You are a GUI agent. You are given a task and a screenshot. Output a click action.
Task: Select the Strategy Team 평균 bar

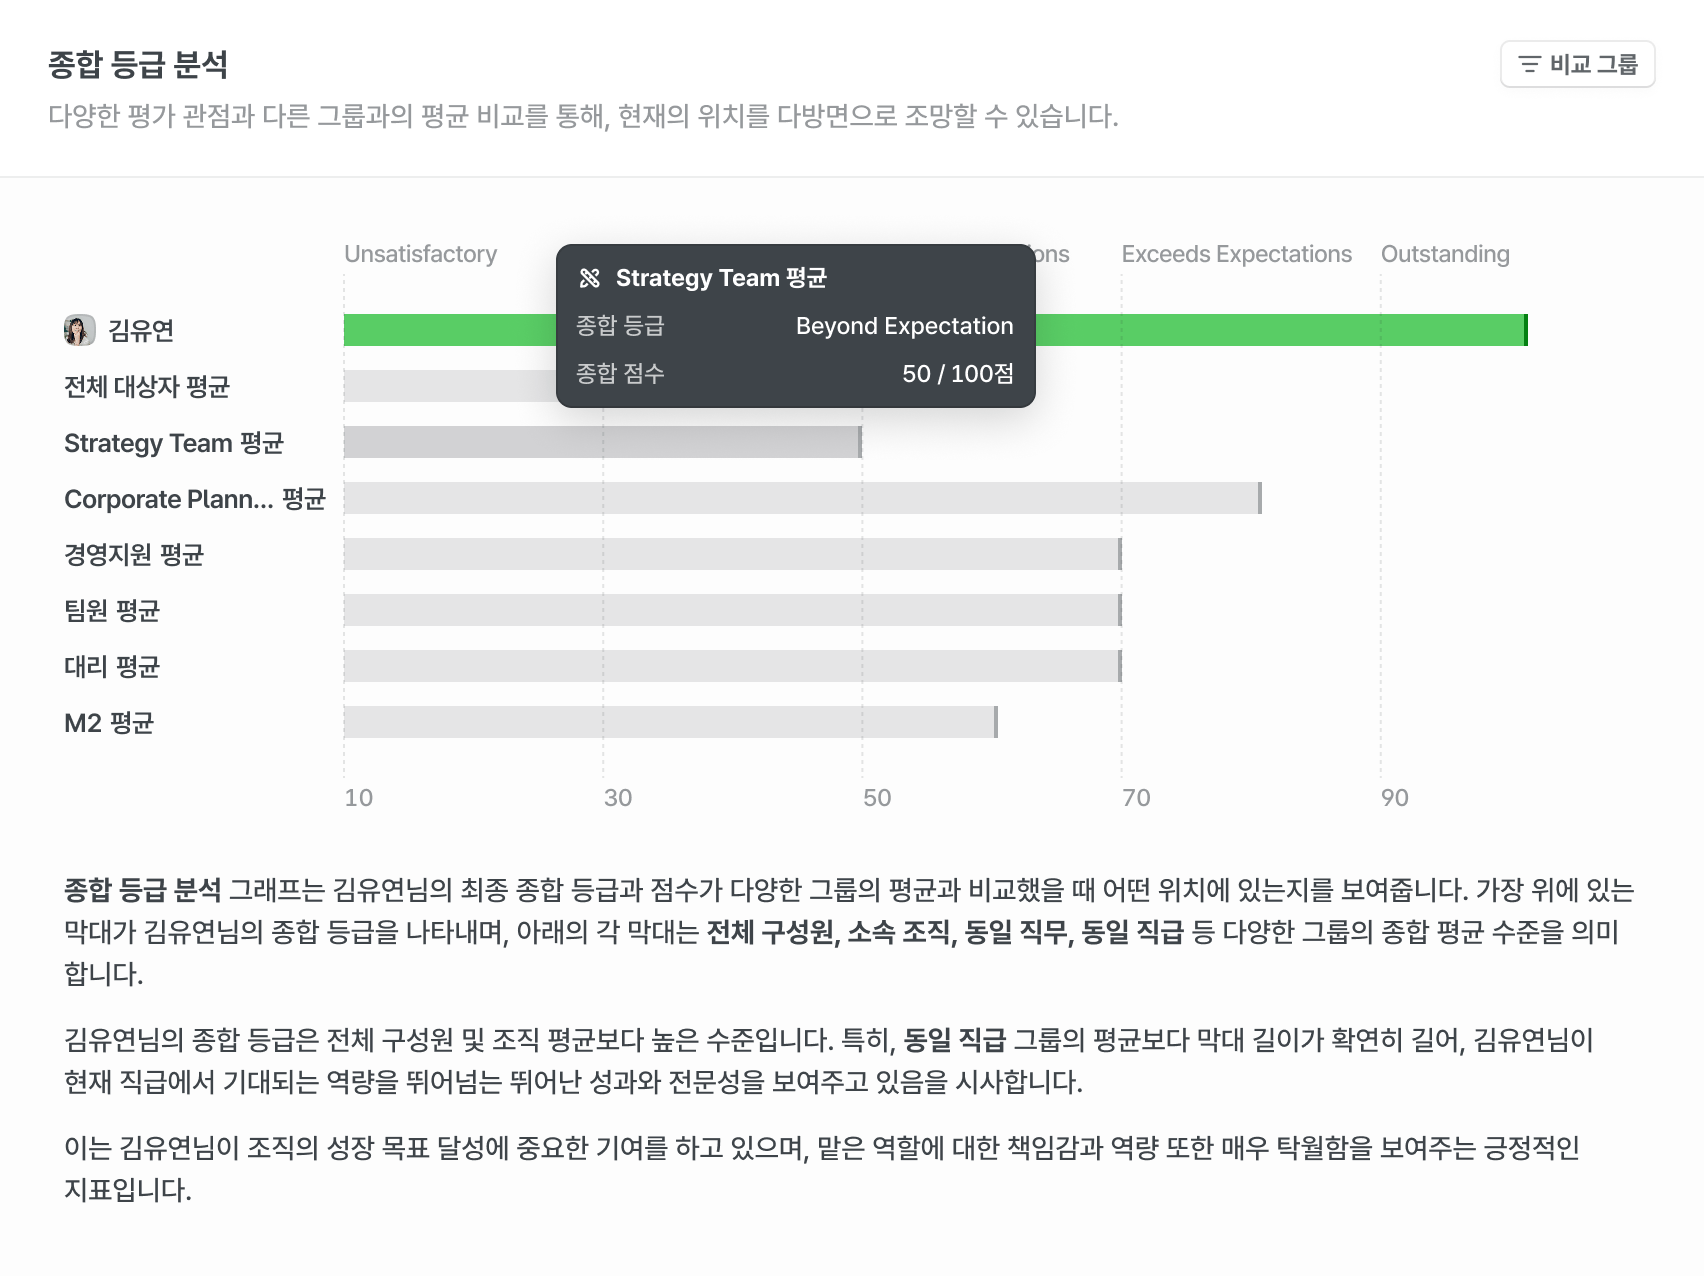[x=600, y=442]
